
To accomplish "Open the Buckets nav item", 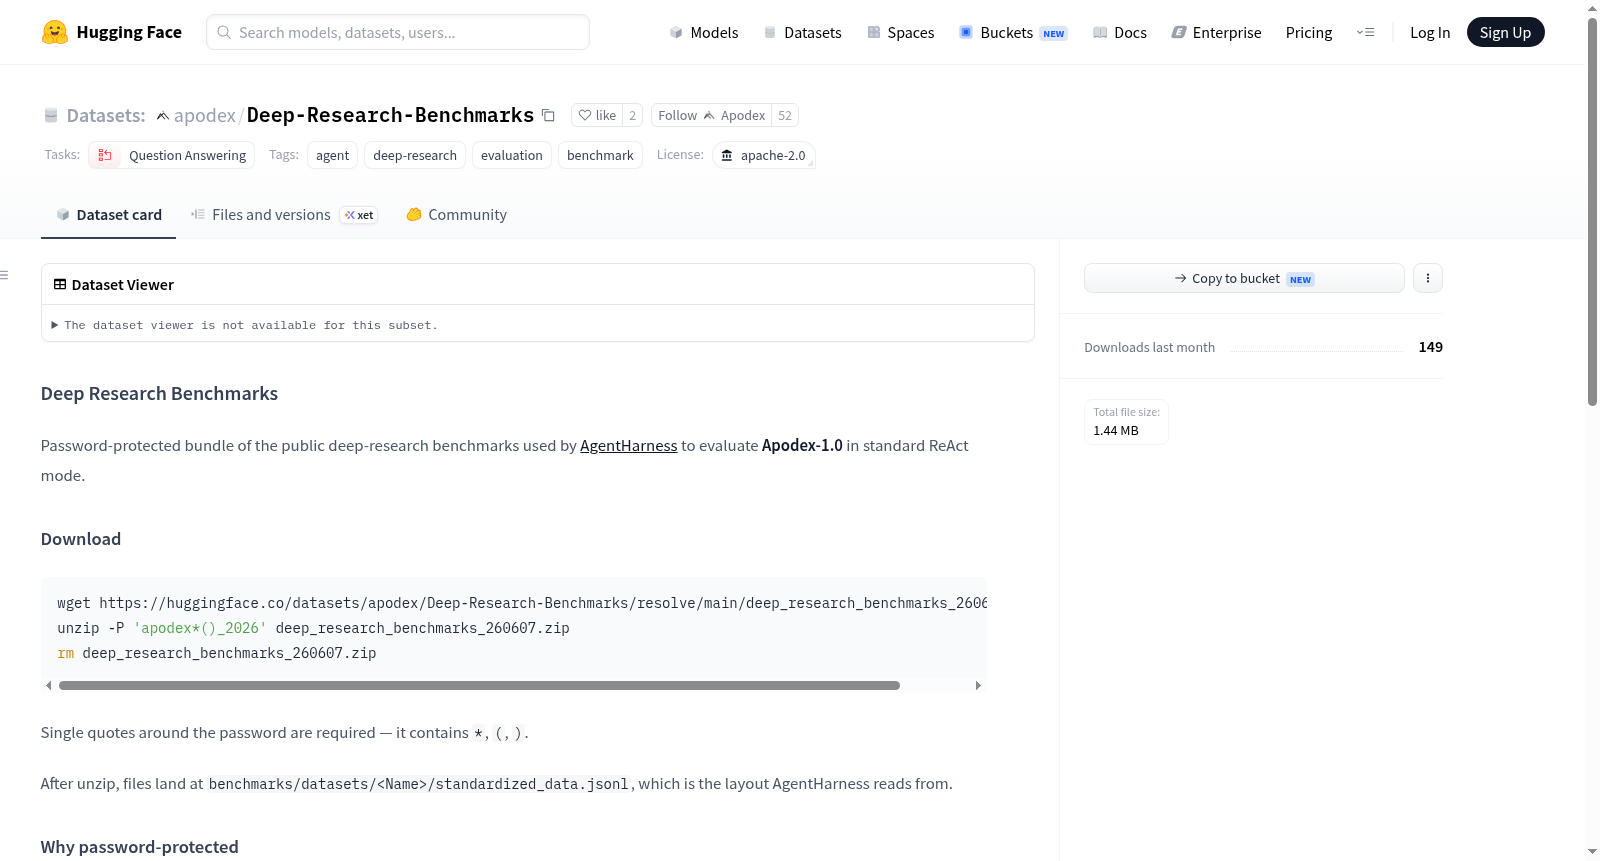I will pyautogui.click(x=1012, y=32).
